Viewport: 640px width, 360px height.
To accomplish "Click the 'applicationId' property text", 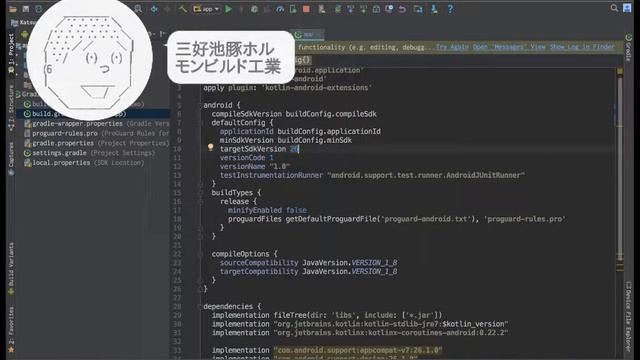I will [247, 131].
